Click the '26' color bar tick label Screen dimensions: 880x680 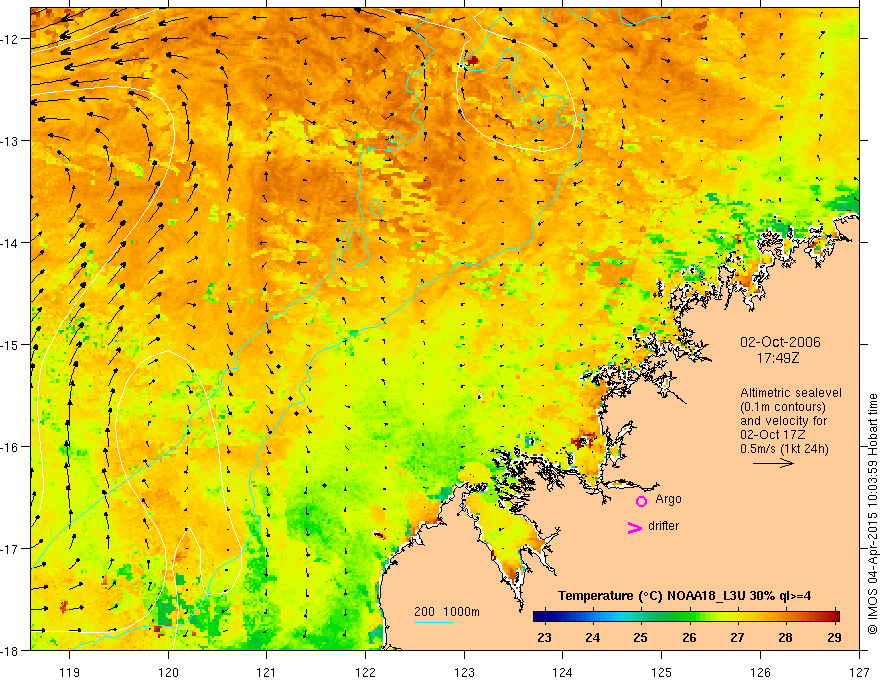click(689, 637)
